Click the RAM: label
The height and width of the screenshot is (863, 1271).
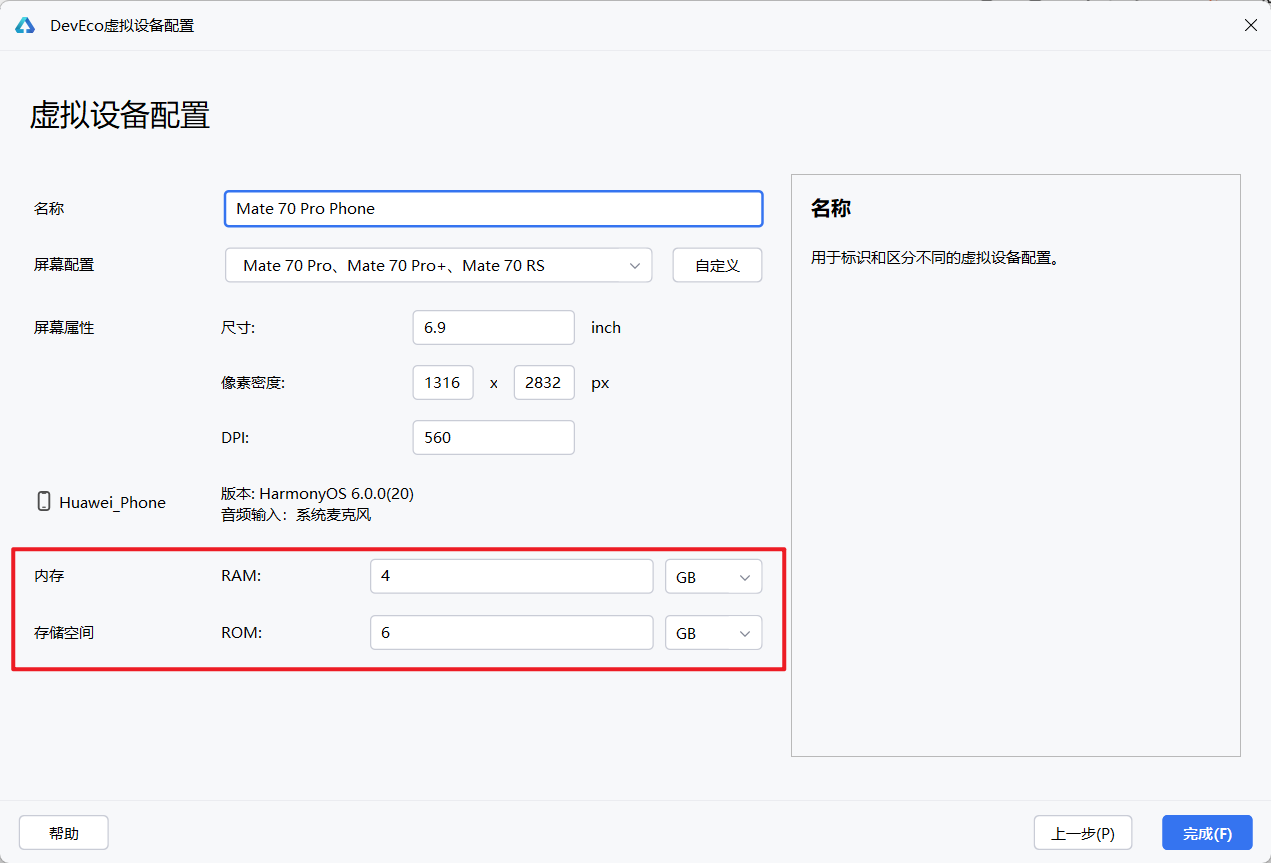(241, 577)
